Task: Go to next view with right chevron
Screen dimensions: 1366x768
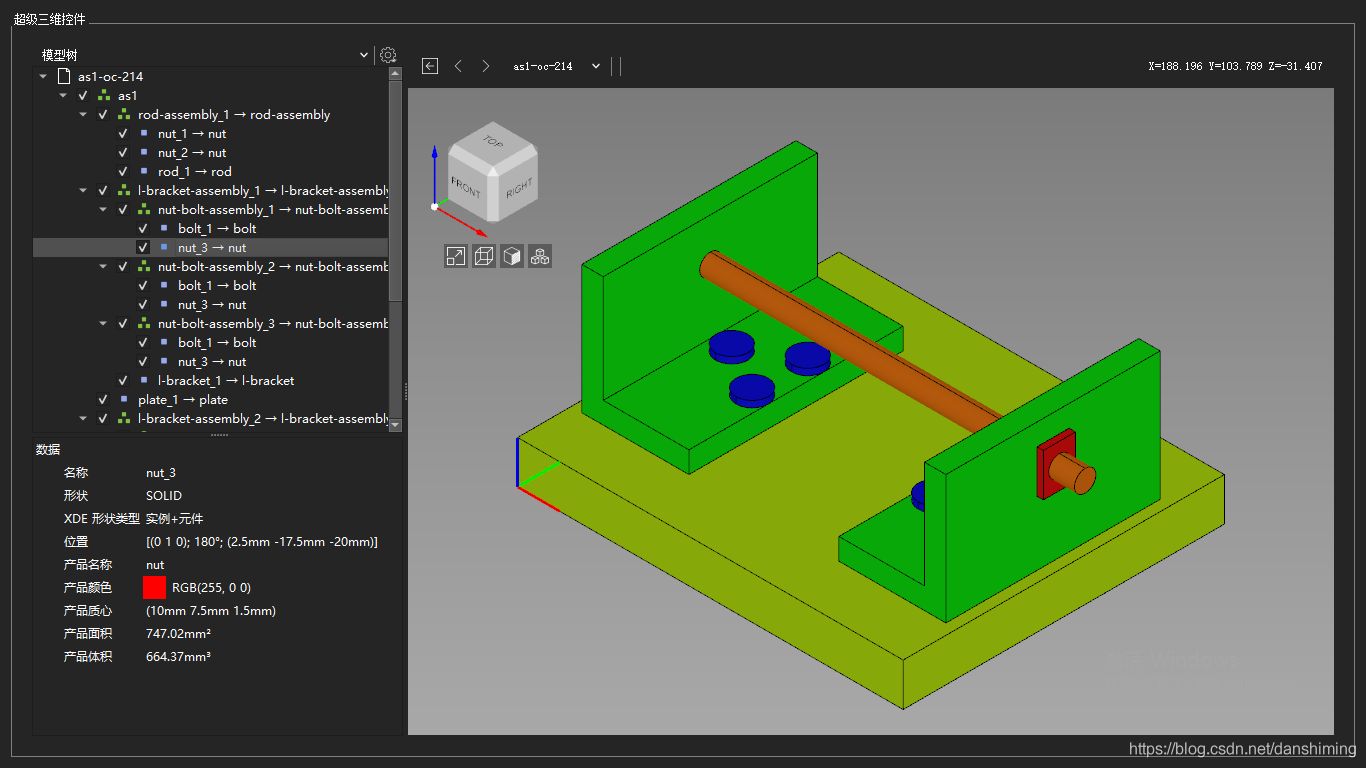Action: (x=486, y=66)
